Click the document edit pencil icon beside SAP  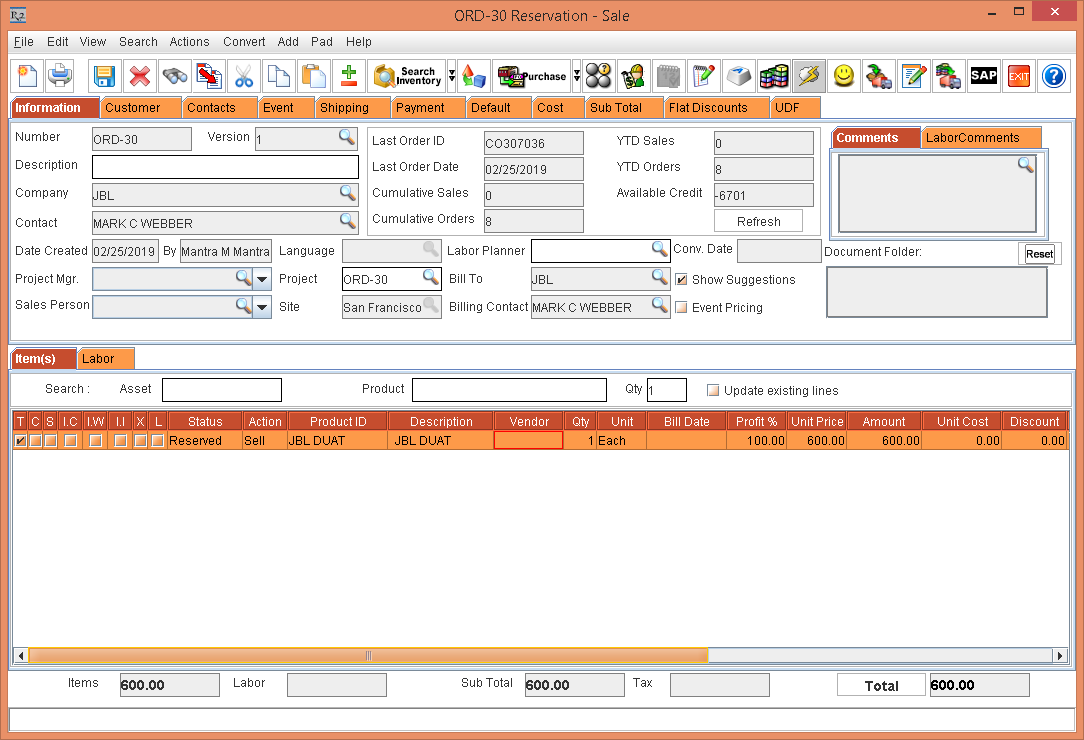[913, 75]
